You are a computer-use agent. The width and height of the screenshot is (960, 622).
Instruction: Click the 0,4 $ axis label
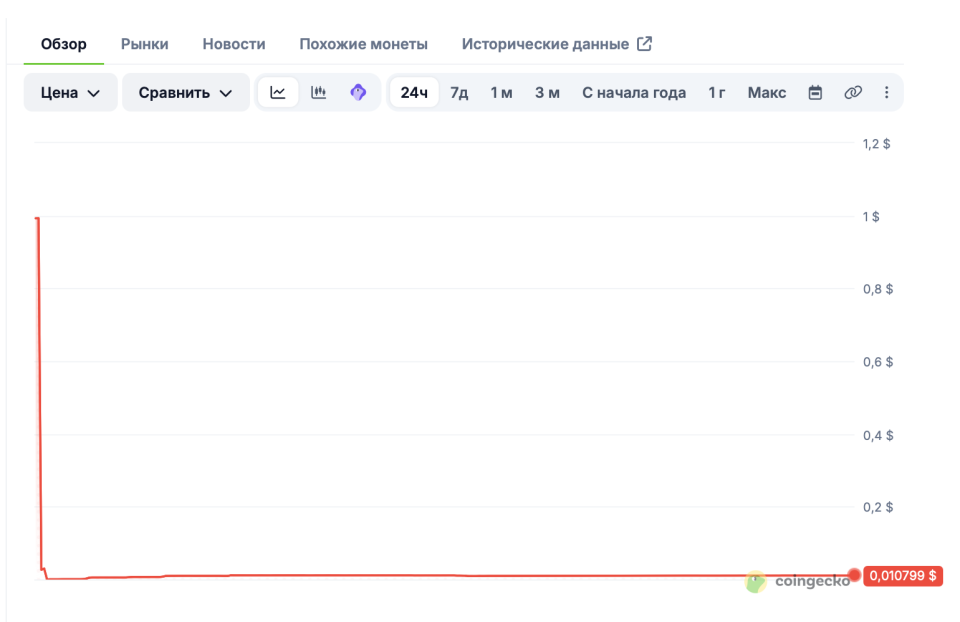[878, 435]
